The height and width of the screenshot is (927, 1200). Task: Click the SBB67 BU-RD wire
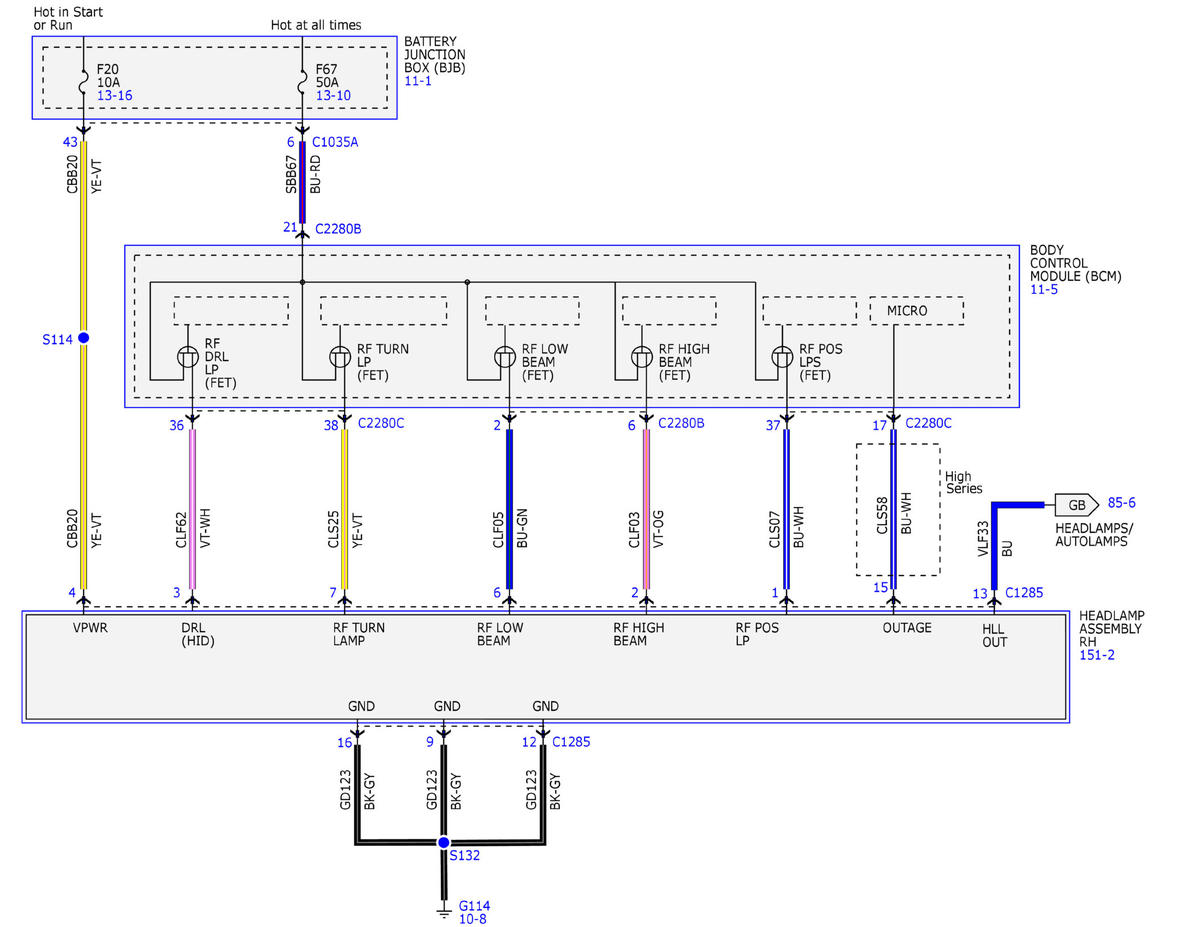[302, 180]
